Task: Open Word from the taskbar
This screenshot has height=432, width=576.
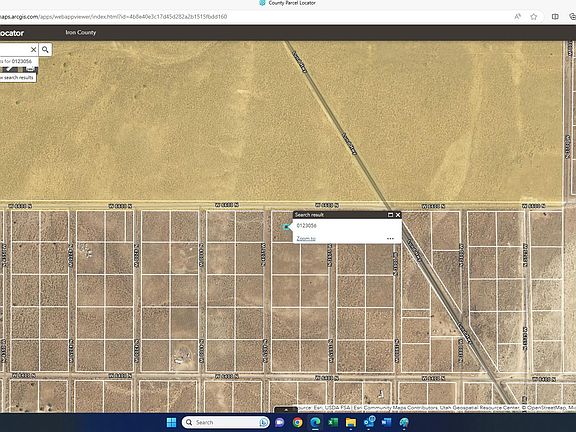Action: pos(386,422)
